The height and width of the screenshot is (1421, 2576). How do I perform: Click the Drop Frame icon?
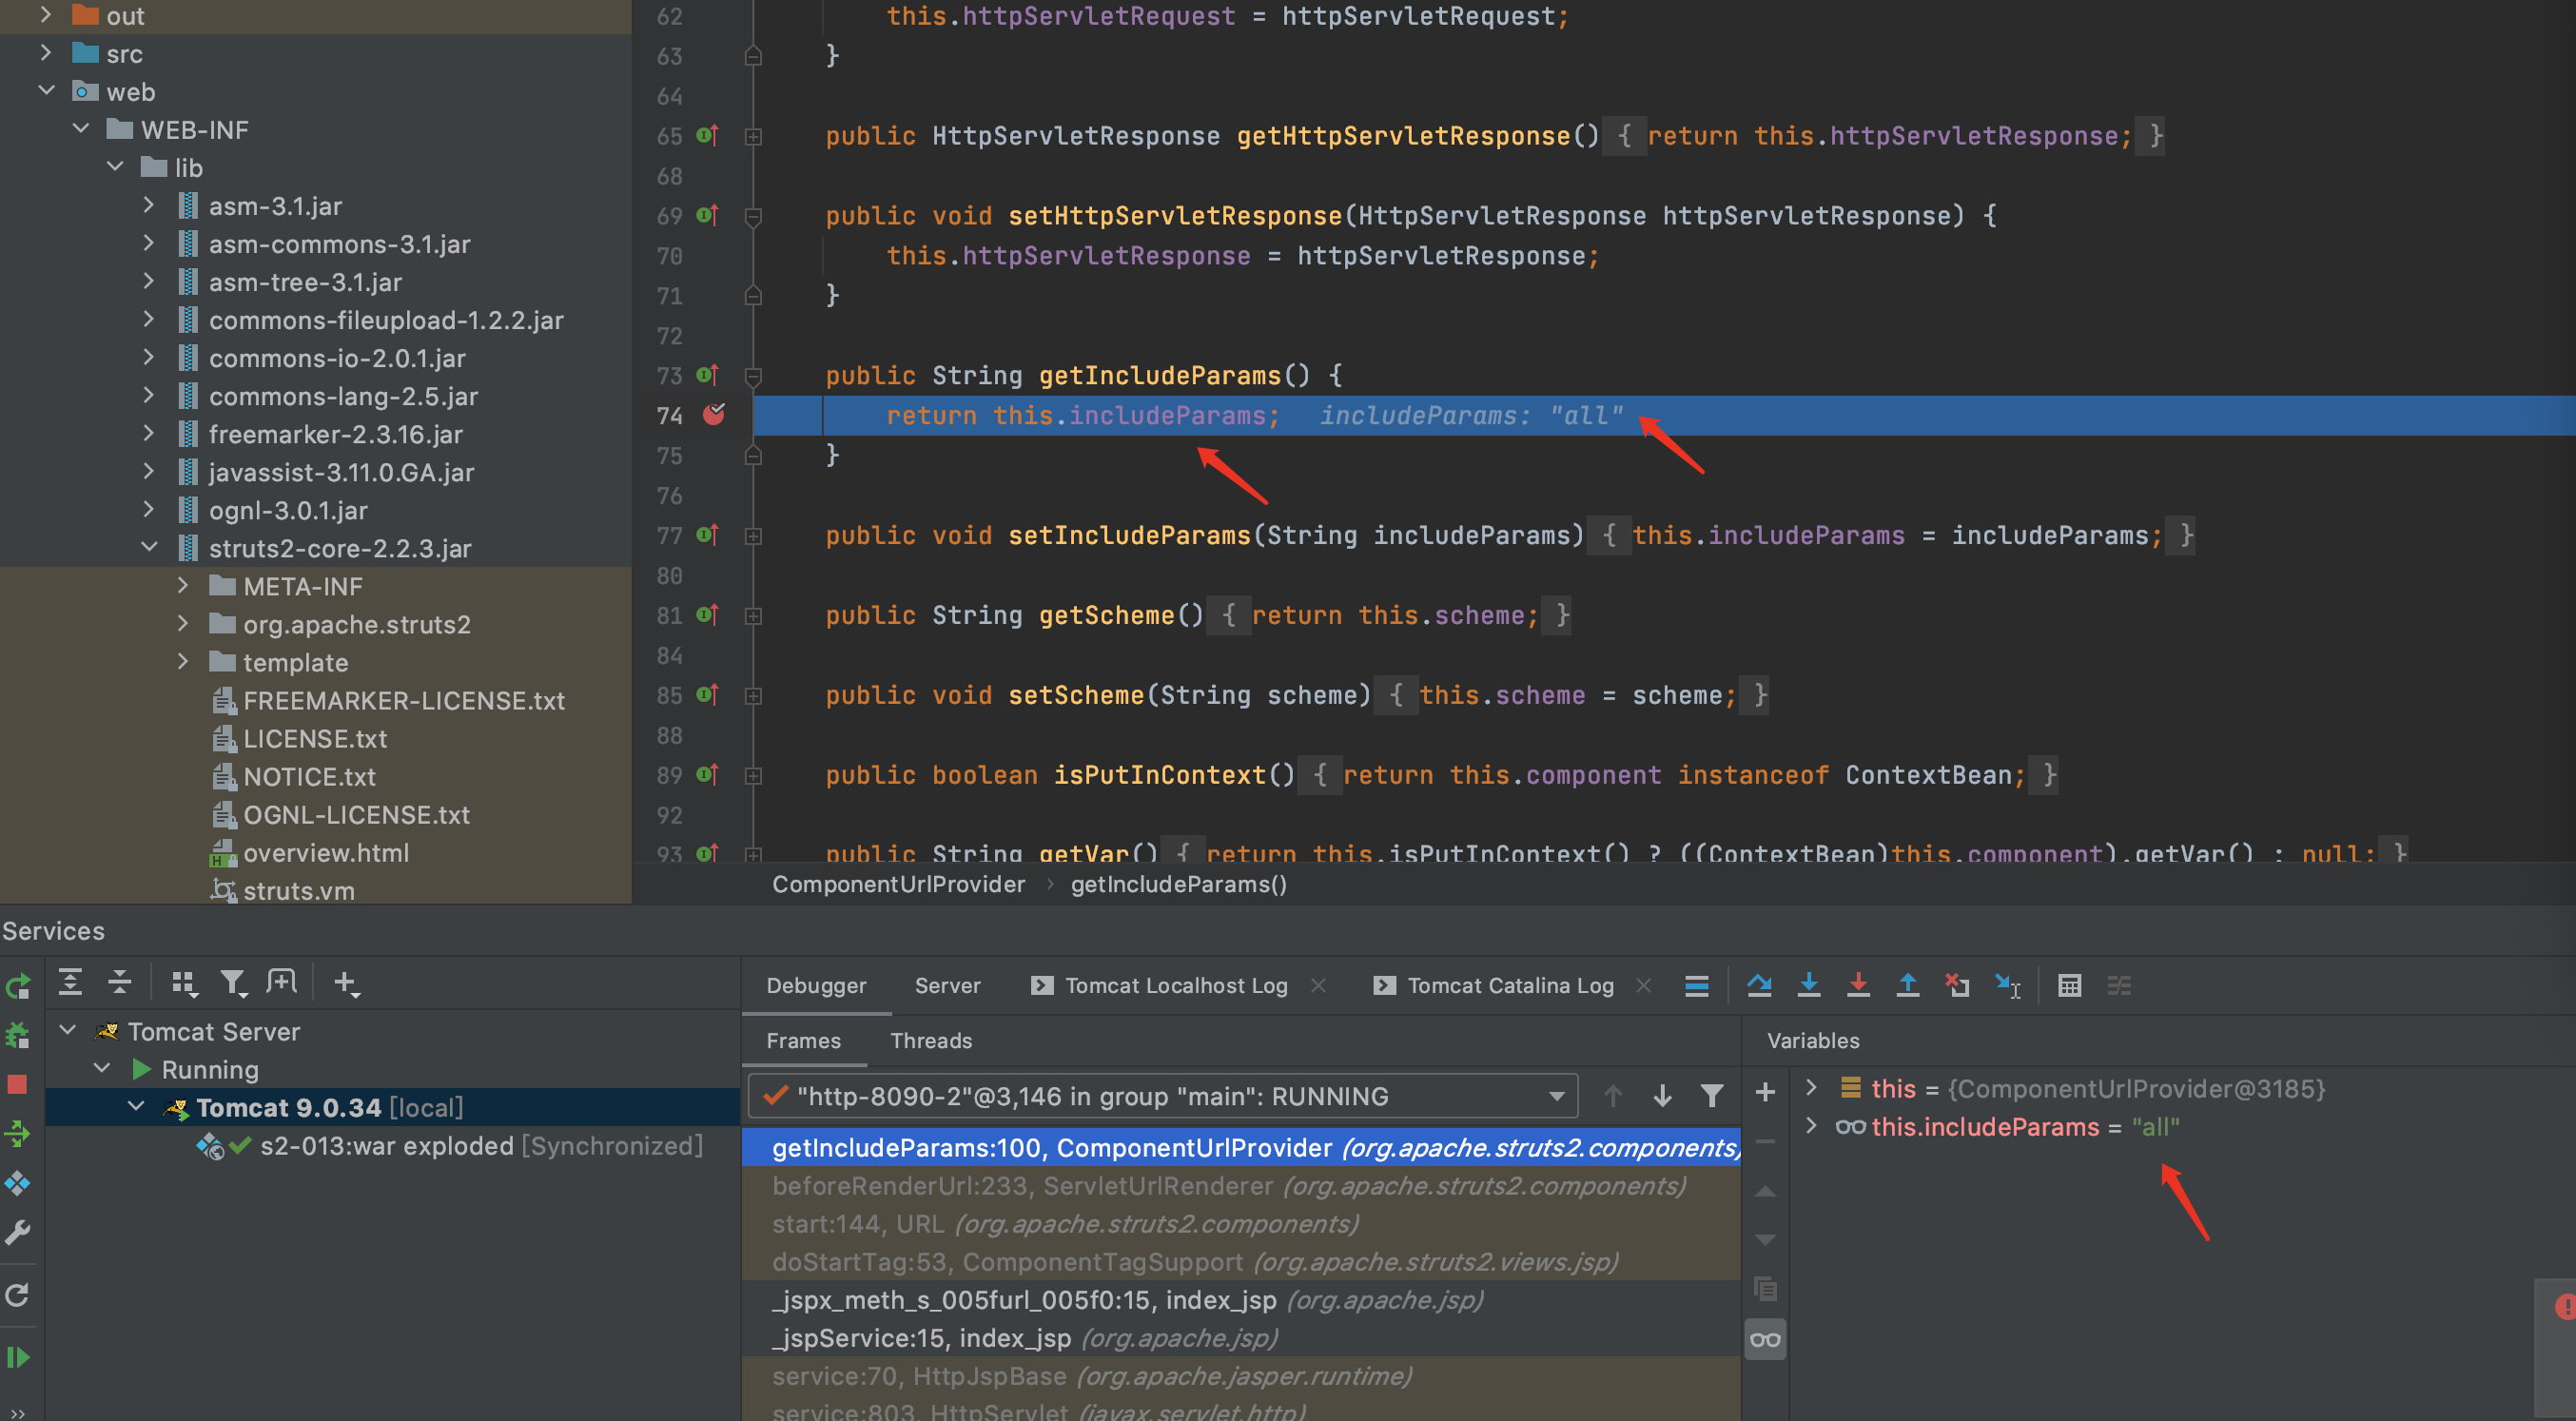pos(1958,985)
